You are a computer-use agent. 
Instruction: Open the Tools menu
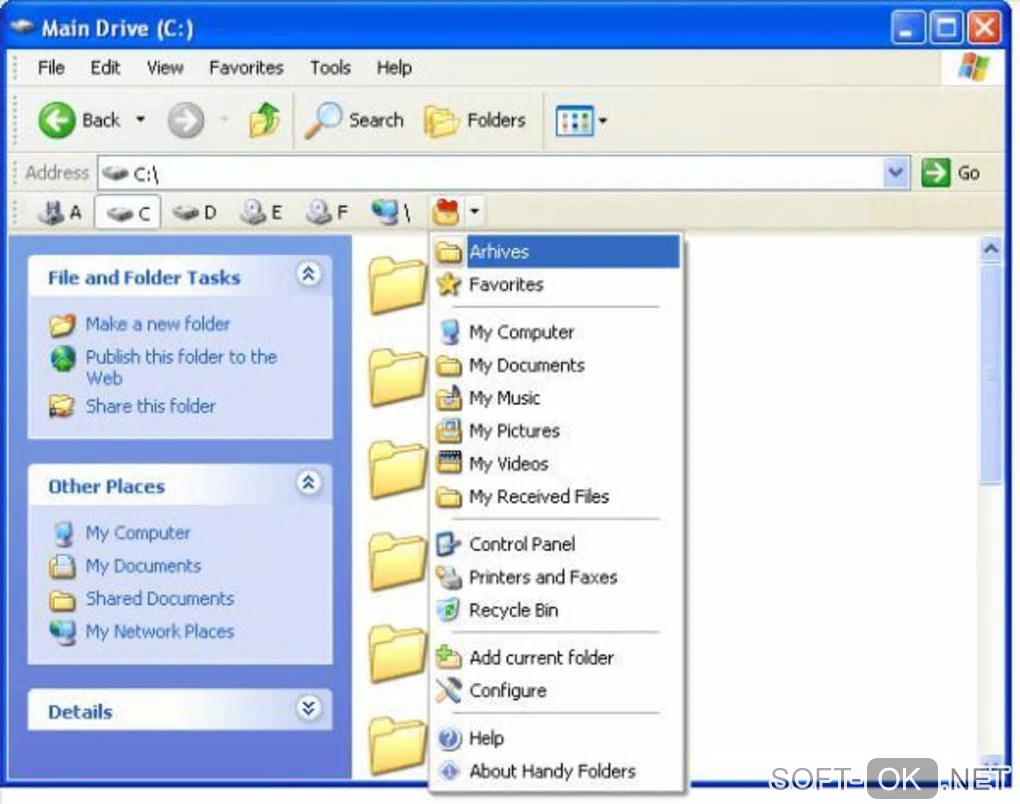[x=330, y=68]
